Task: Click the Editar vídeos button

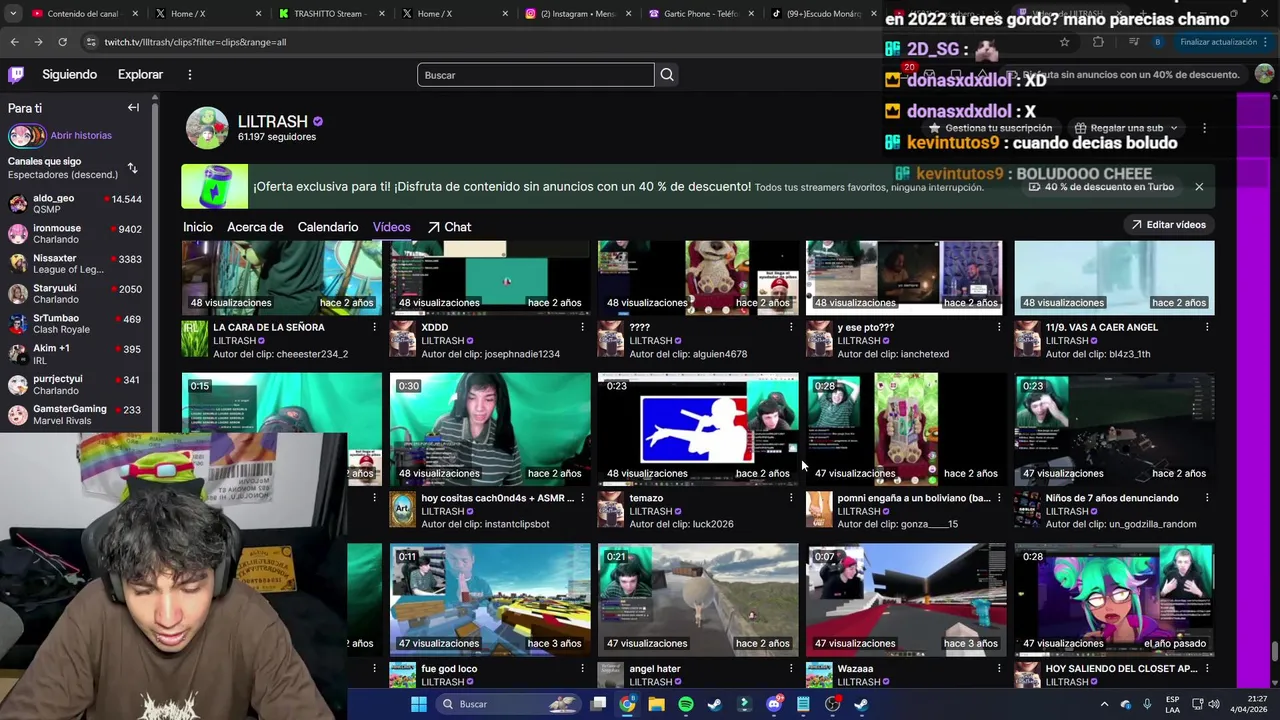Action: [1168, 225]
